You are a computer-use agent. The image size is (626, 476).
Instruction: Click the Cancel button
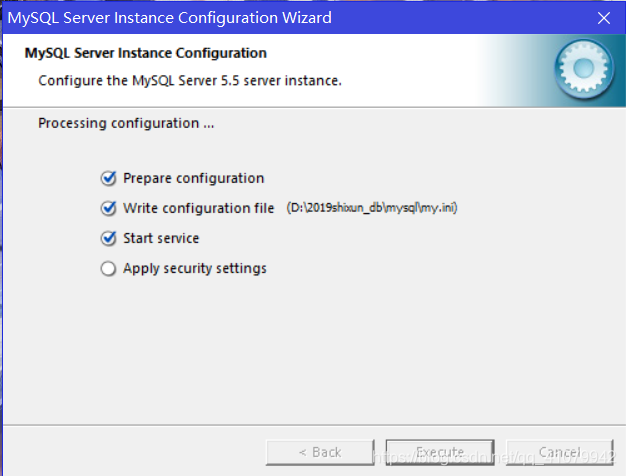560,452
